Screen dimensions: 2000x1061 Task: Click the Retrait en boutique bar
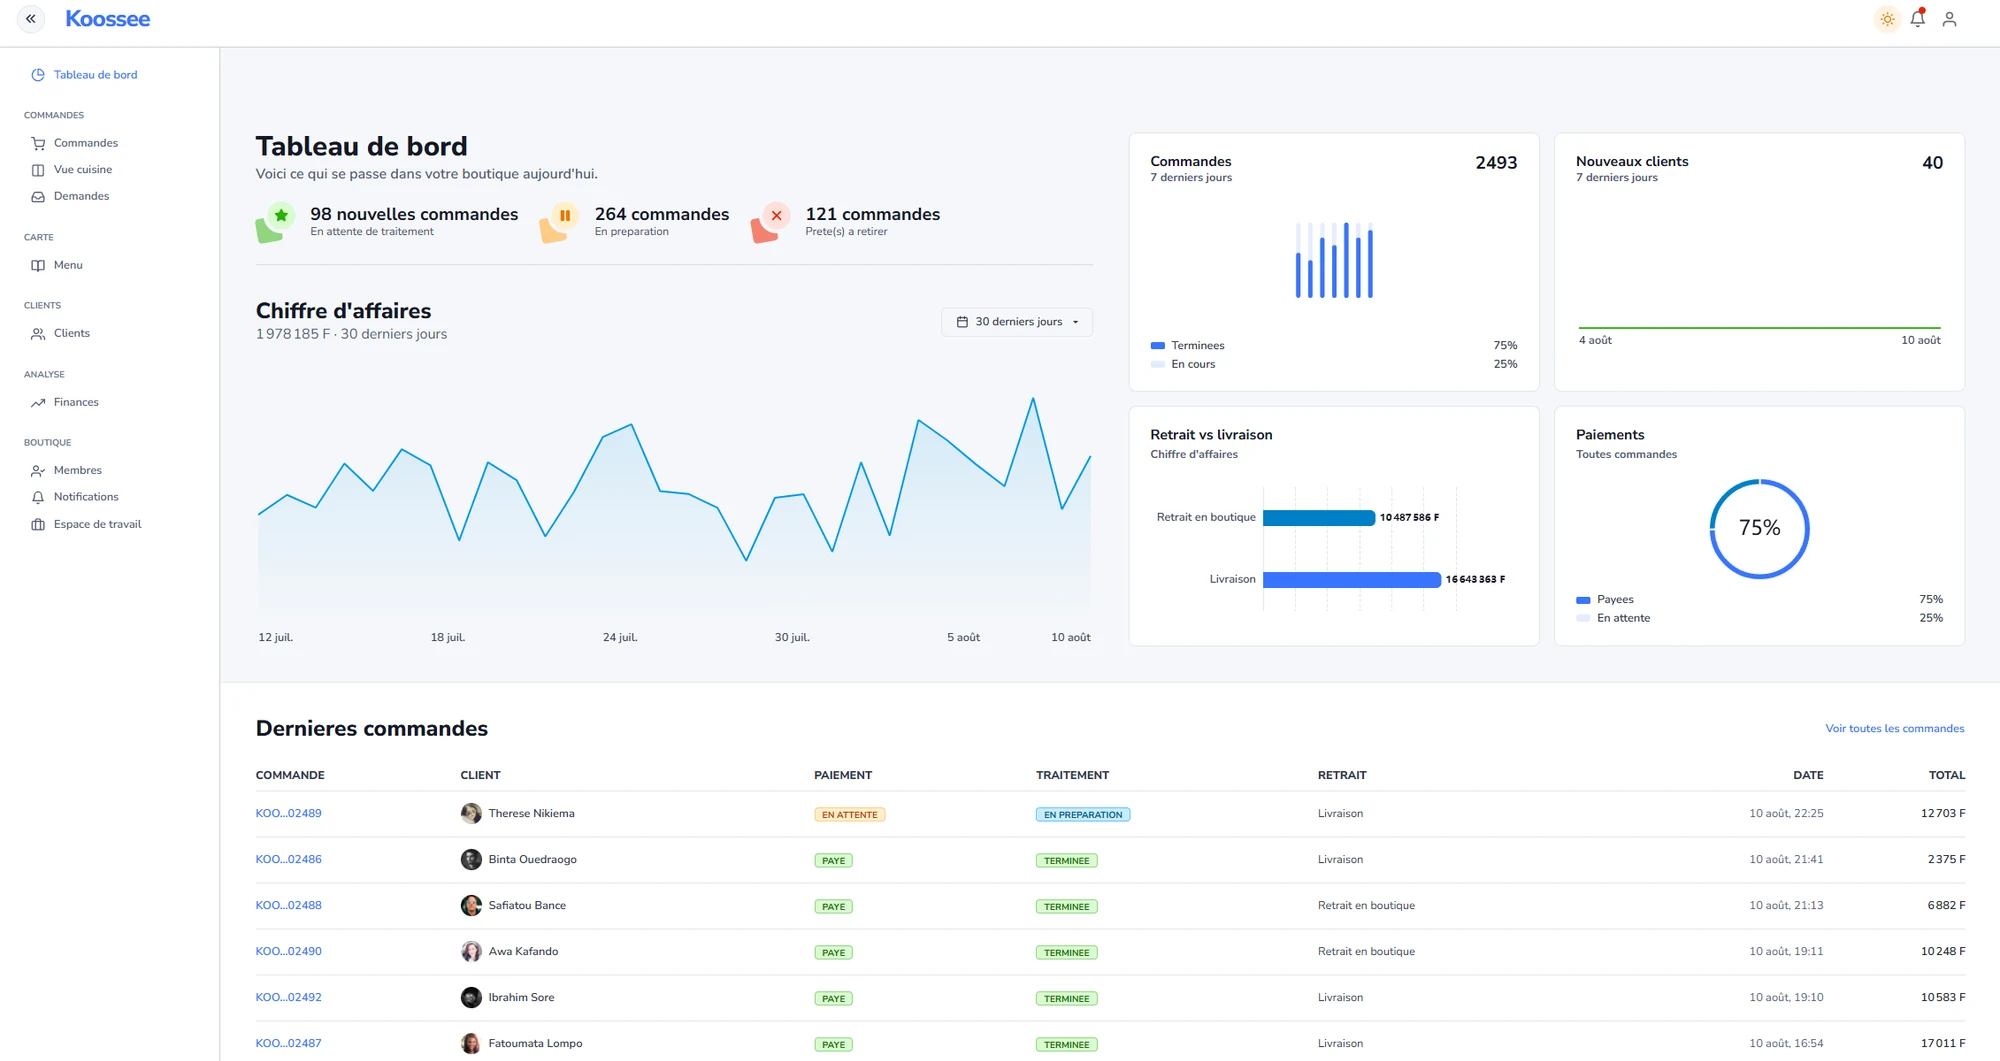pyautogui.click(x=1319, y=518)
